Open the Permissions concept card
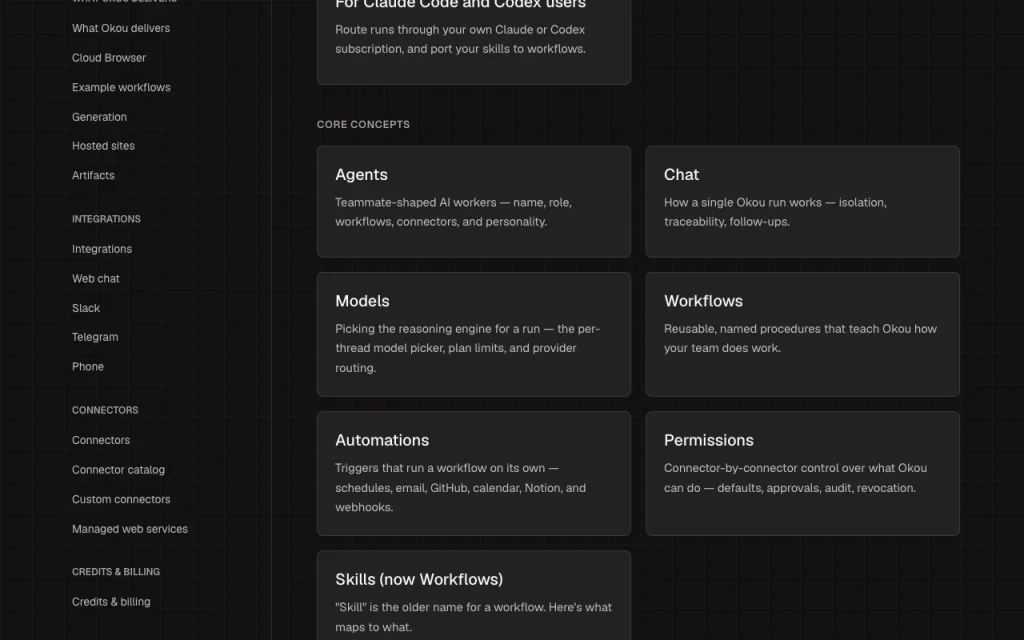1024x640 pixels. tap(802, 473)
